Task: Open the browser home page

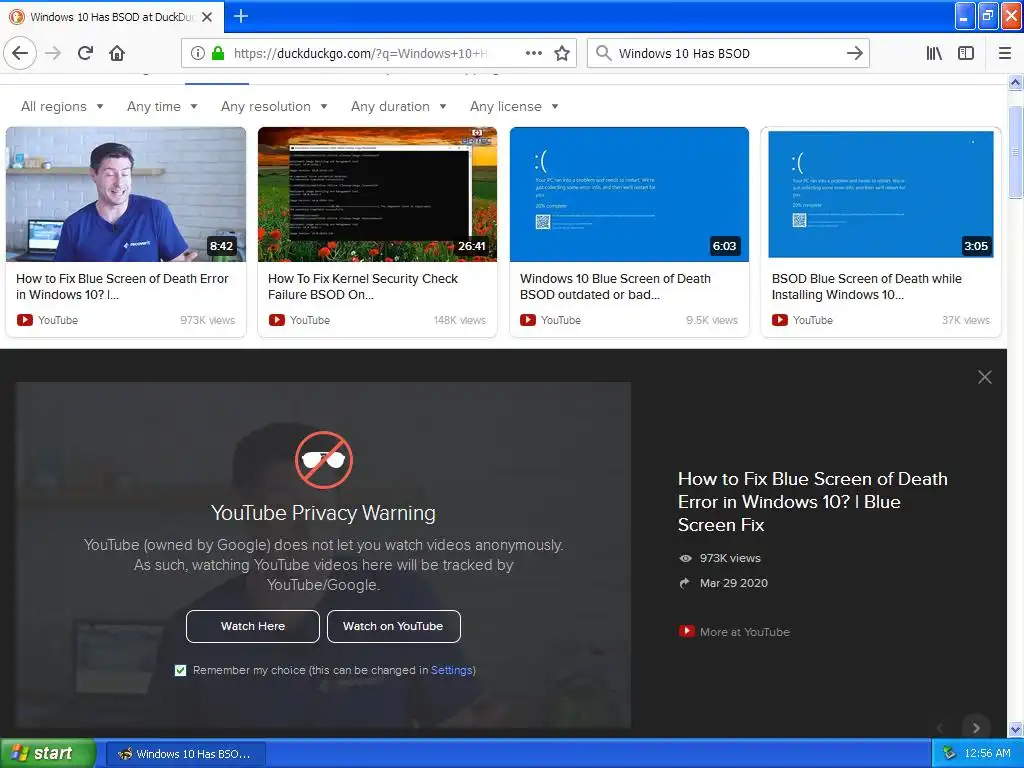Action: click(x=117, y=53)
